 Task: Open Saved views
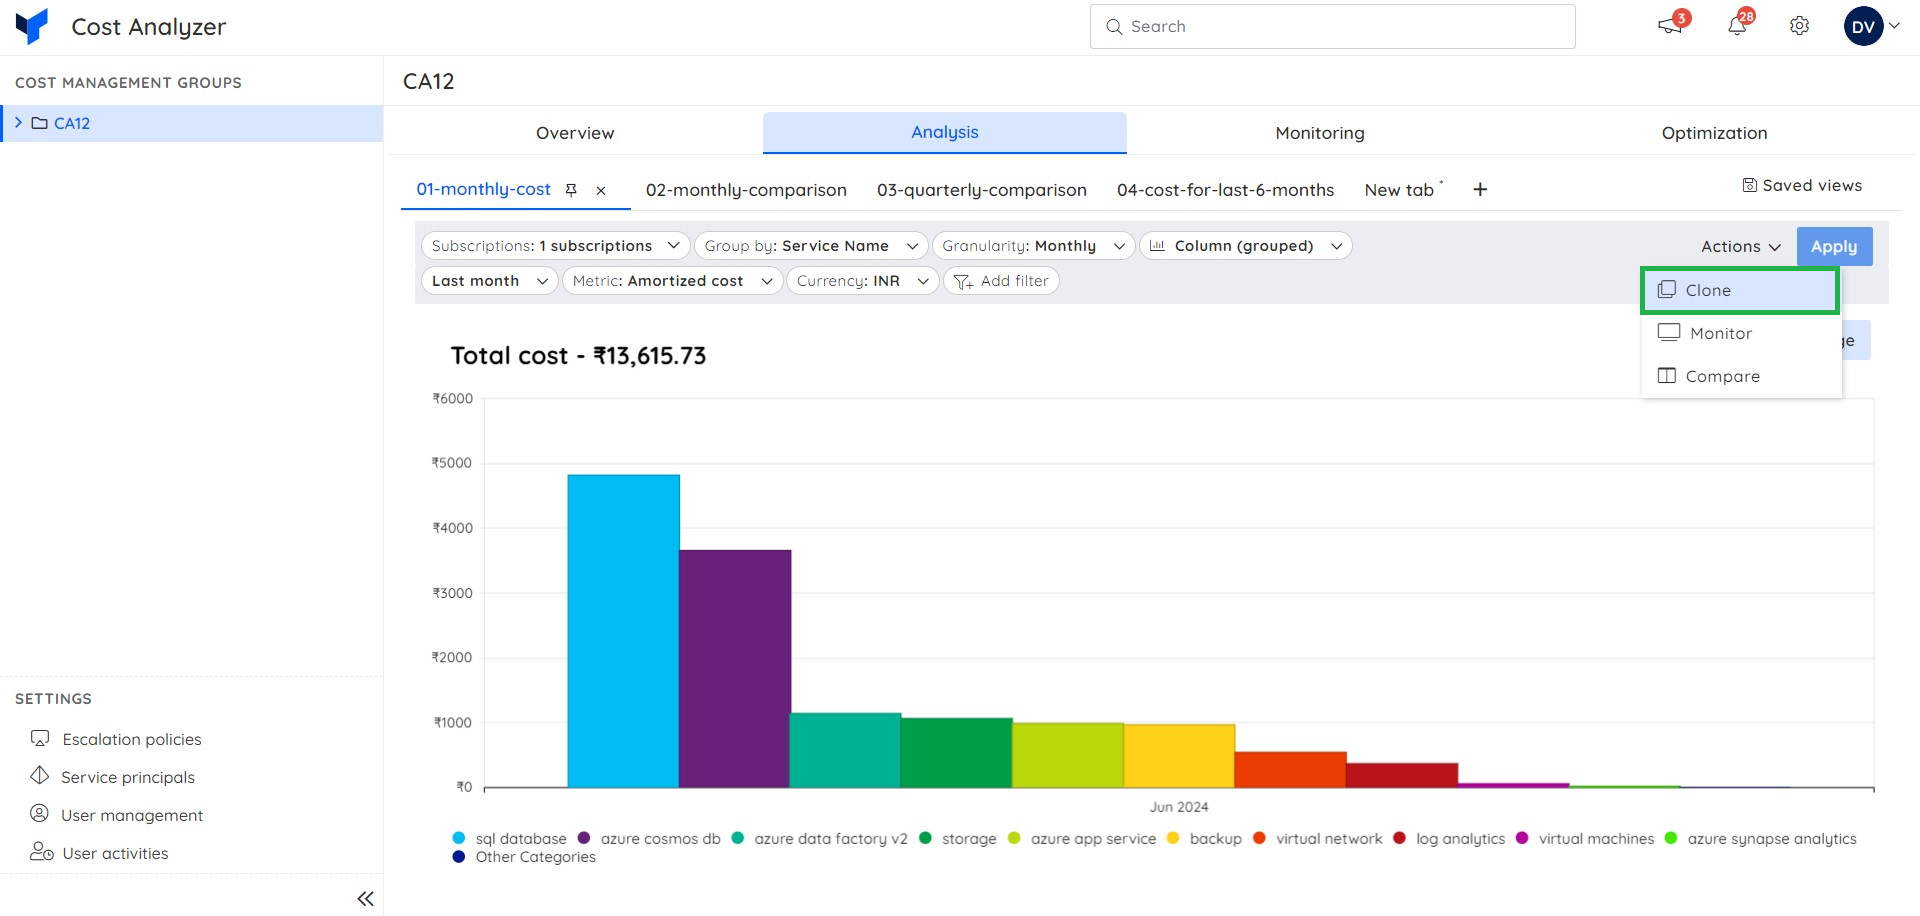(1802, 185)
